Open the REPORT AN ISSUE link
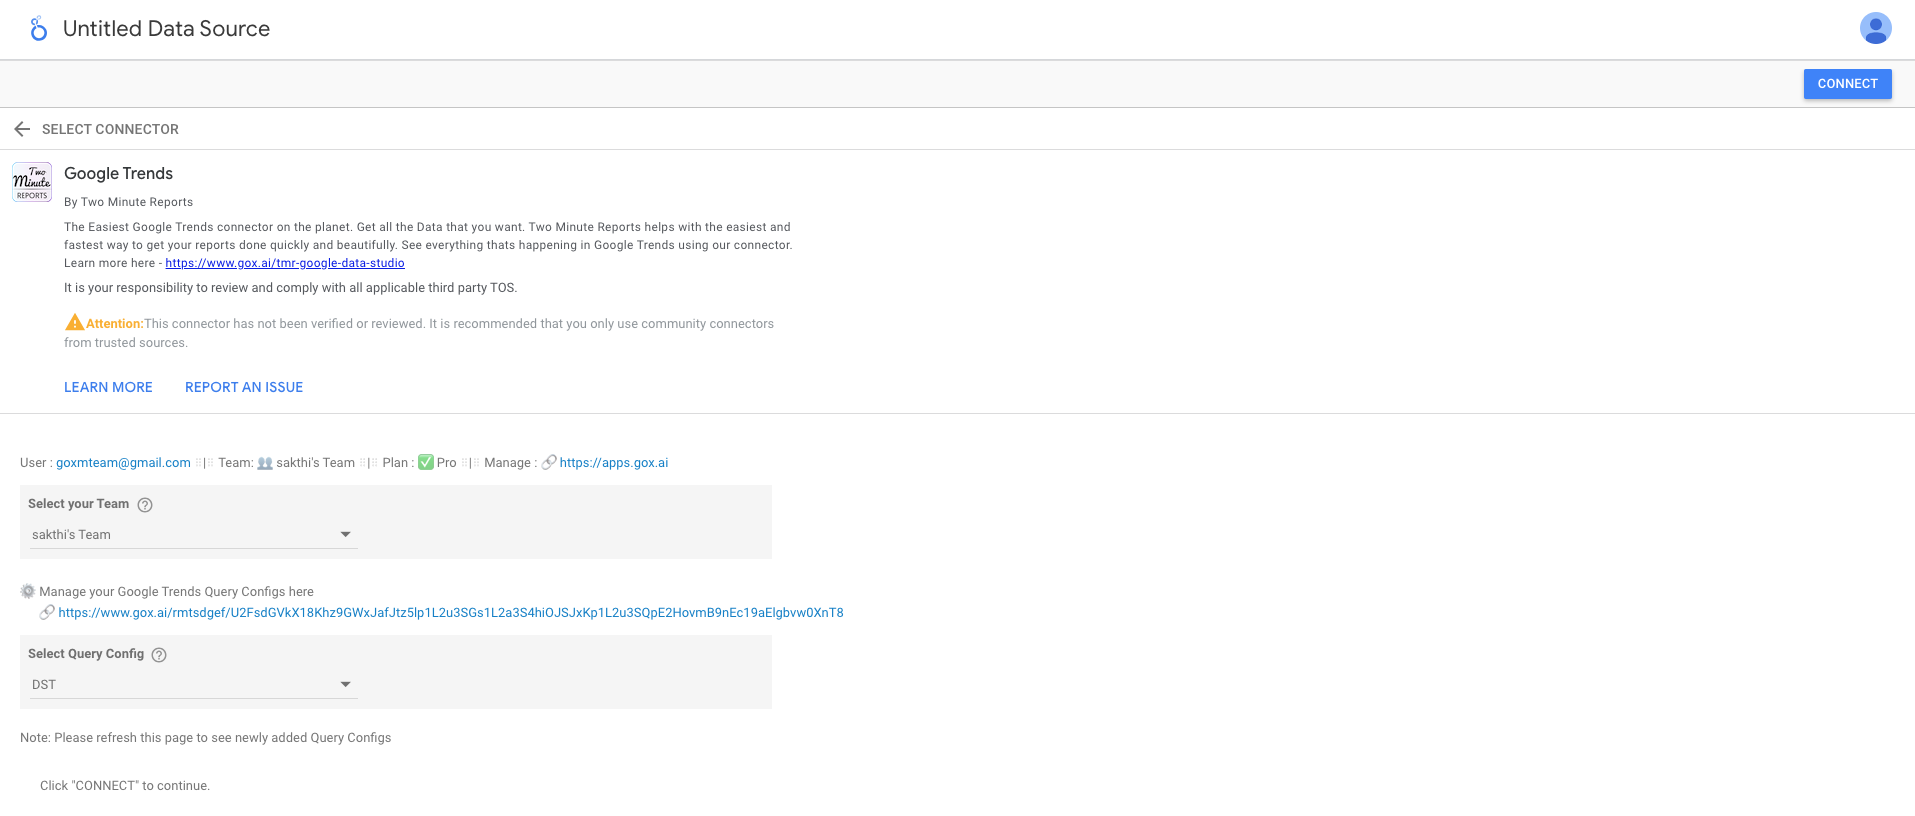The height and width of the screenshot is (816, 1915). tap(244, 387)
